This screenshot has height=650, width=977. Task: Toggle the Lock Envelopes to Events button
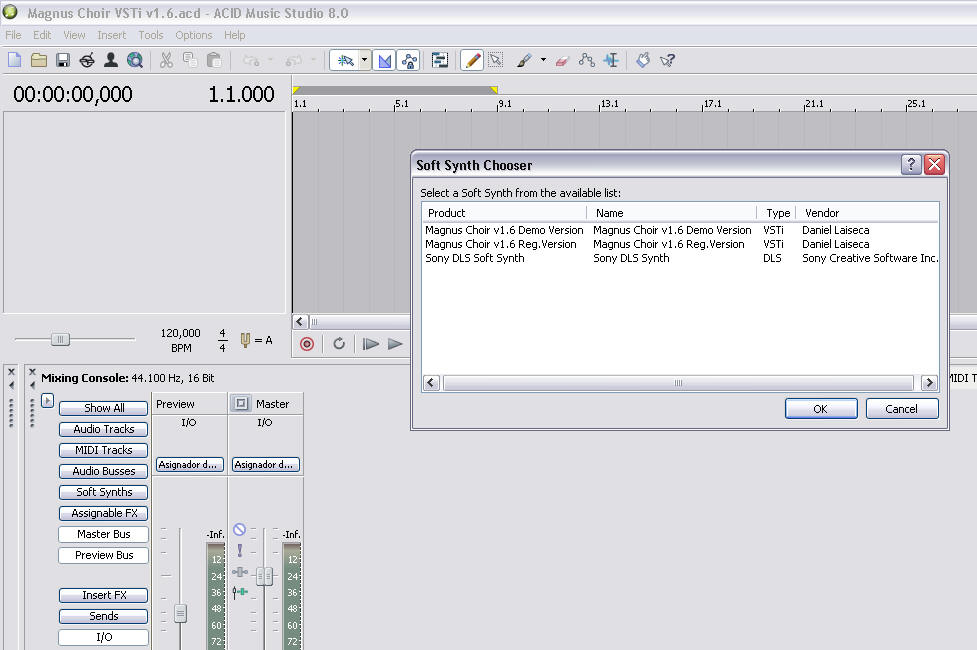[409, 60]
